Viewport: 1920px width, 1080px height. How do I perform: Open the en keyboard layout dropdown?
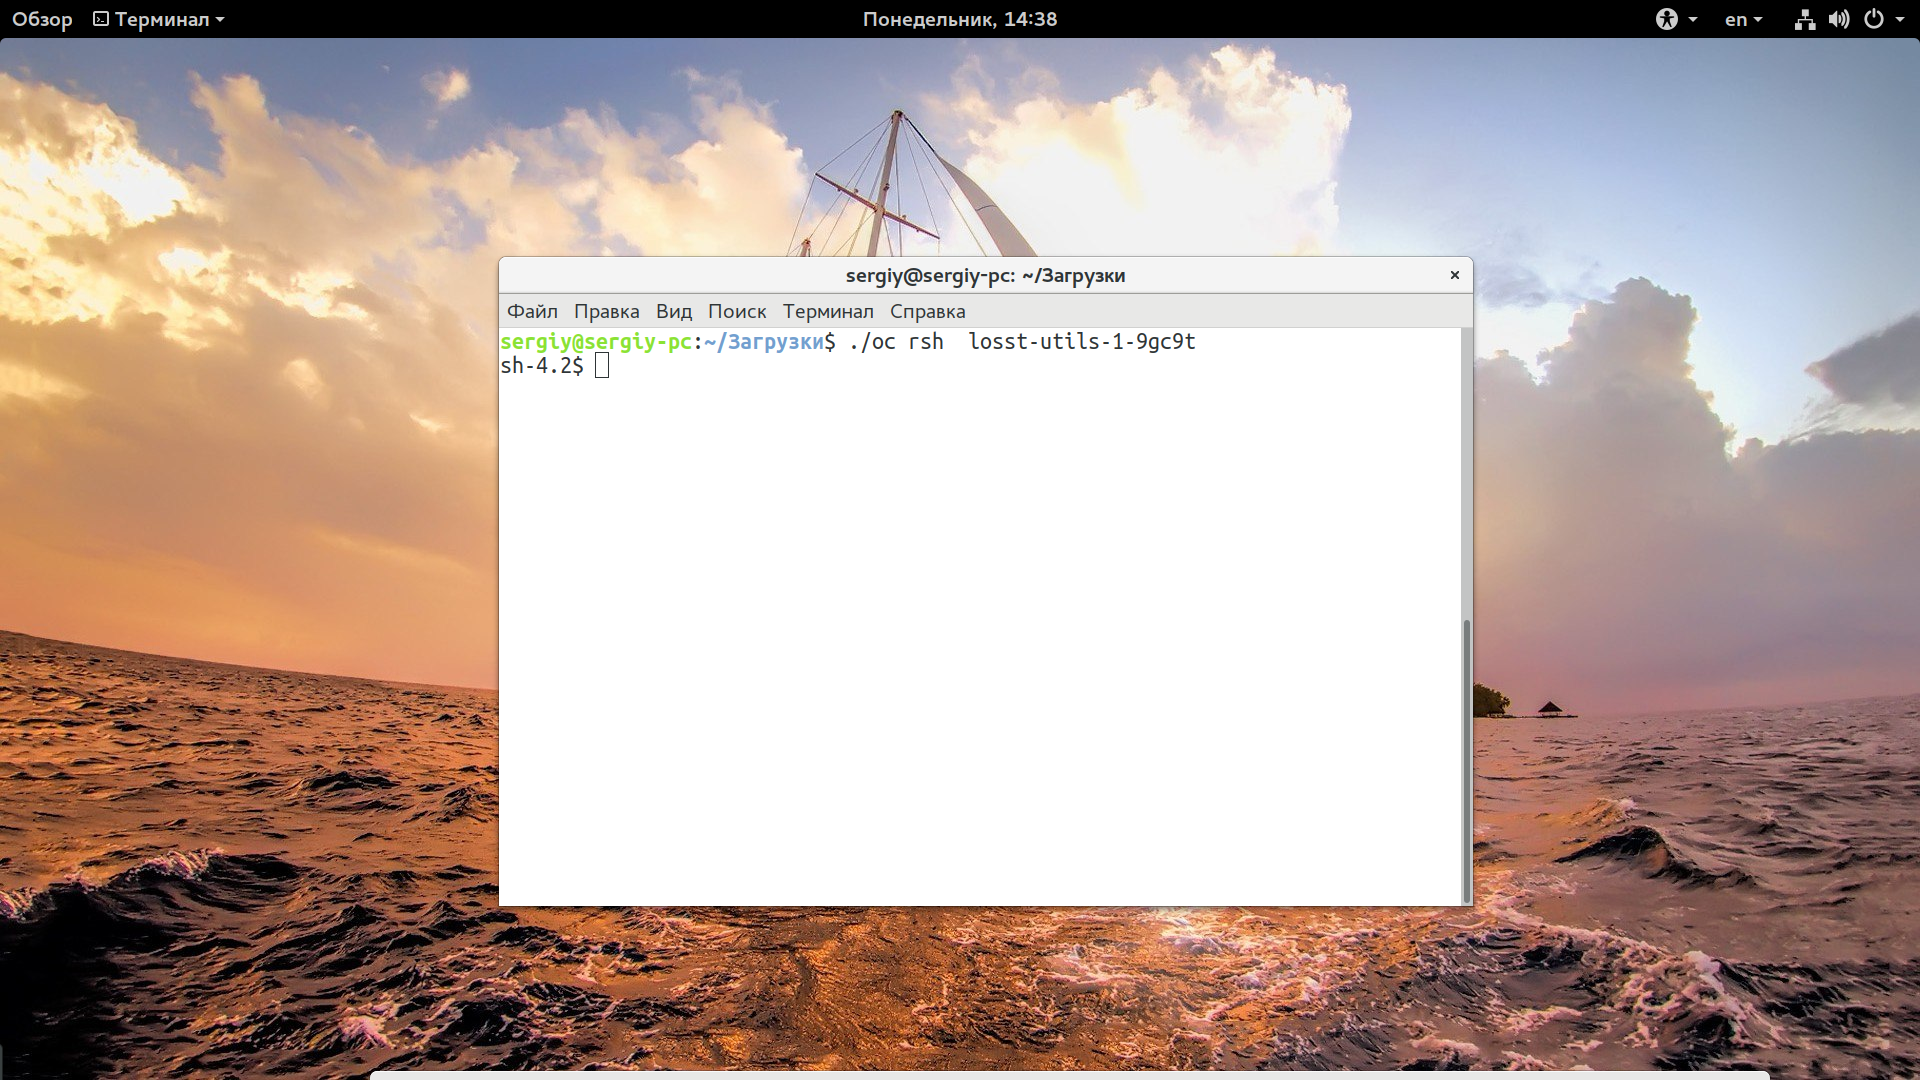(1743, 19)
